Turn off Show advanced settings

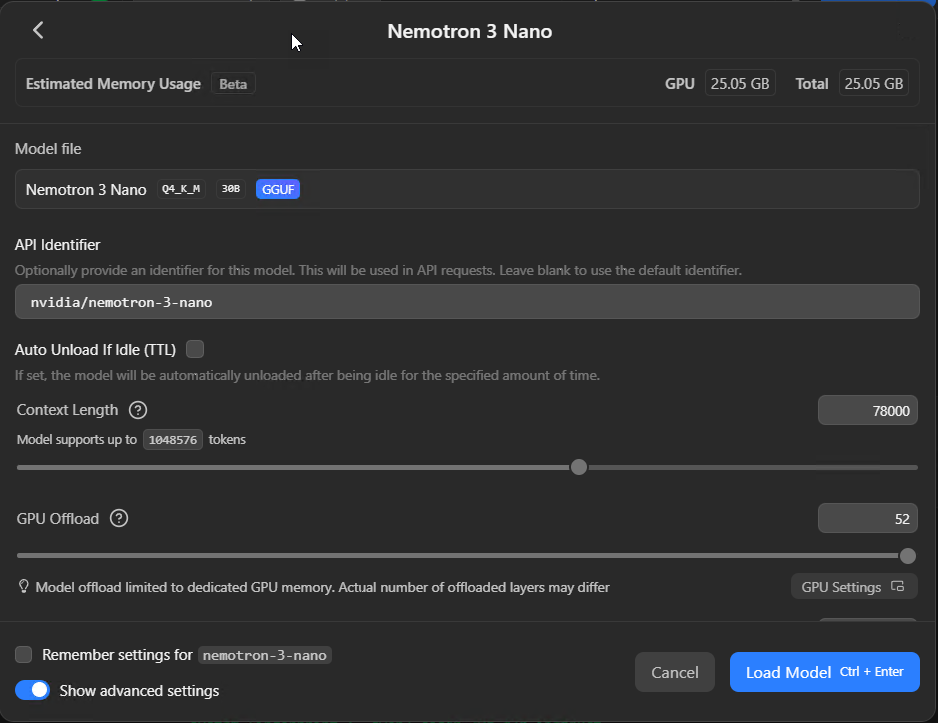[30, 689]
